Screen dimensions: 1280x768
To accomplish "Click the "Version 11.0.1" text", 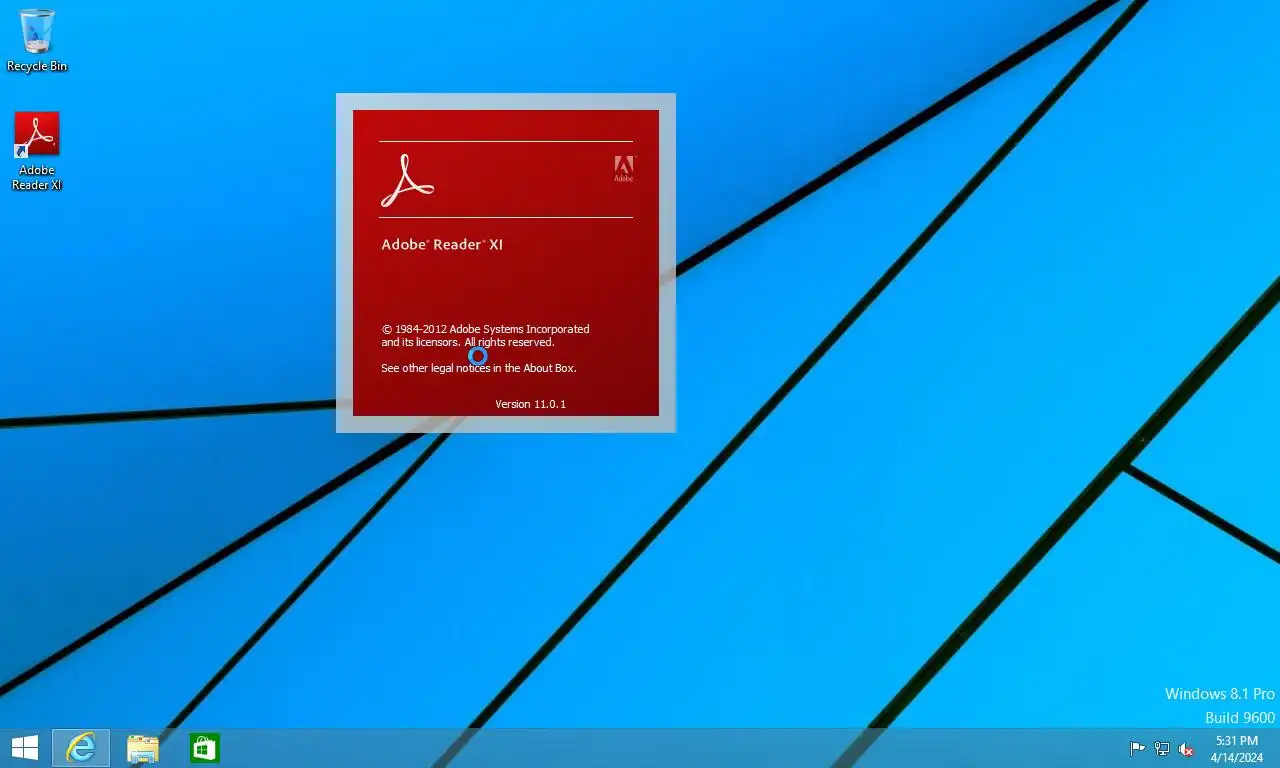I will click(x=530, y=404).
